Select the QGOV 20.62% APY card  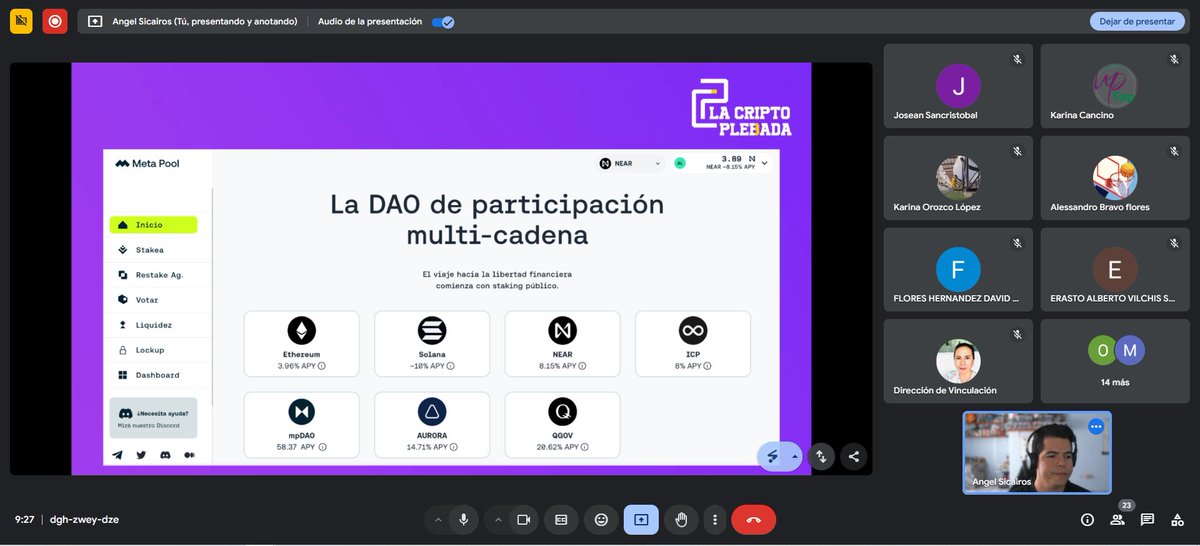562,427
